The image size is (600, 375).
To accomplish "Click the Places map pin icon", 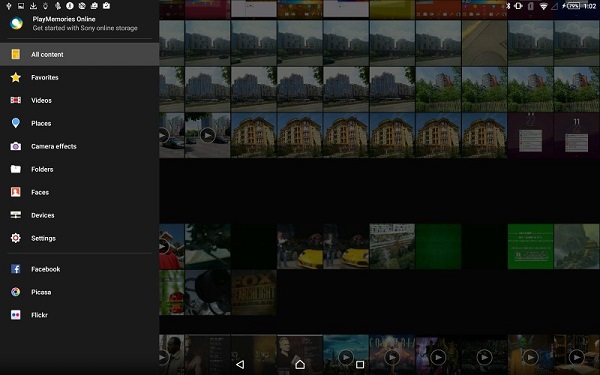I will [x=16, y=123].
